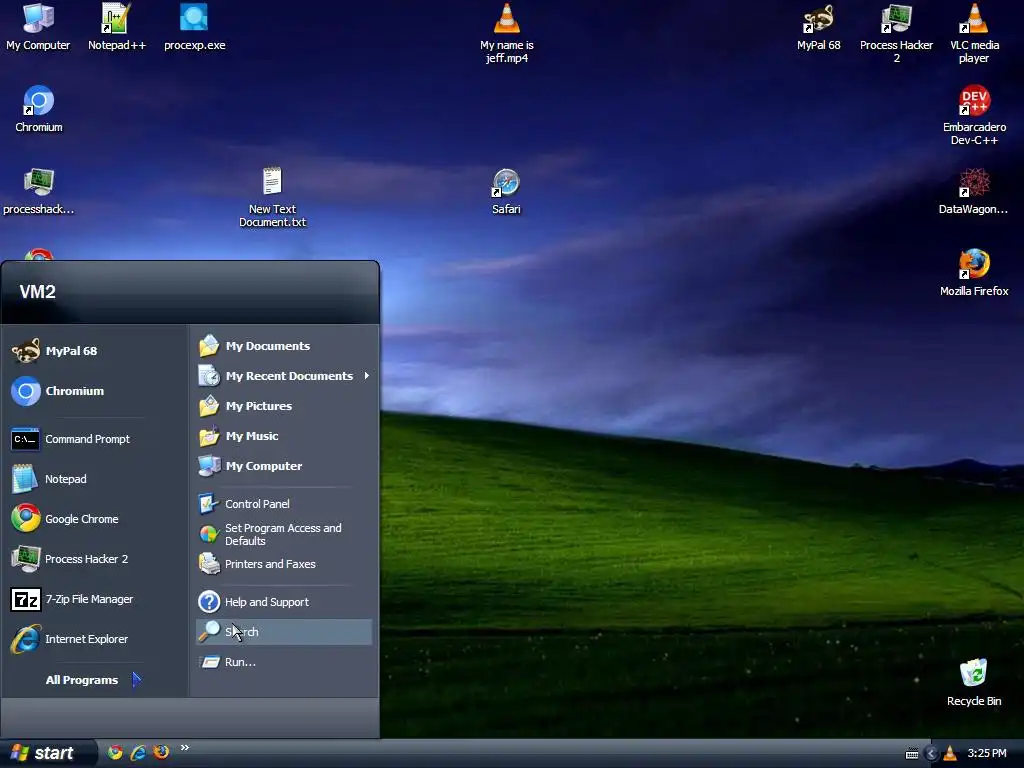This screenshot has height=768, width=1024.
Task: Launch Chrome from Quick Launch bar
Action: pyautogui.click(x=115, y=752)
